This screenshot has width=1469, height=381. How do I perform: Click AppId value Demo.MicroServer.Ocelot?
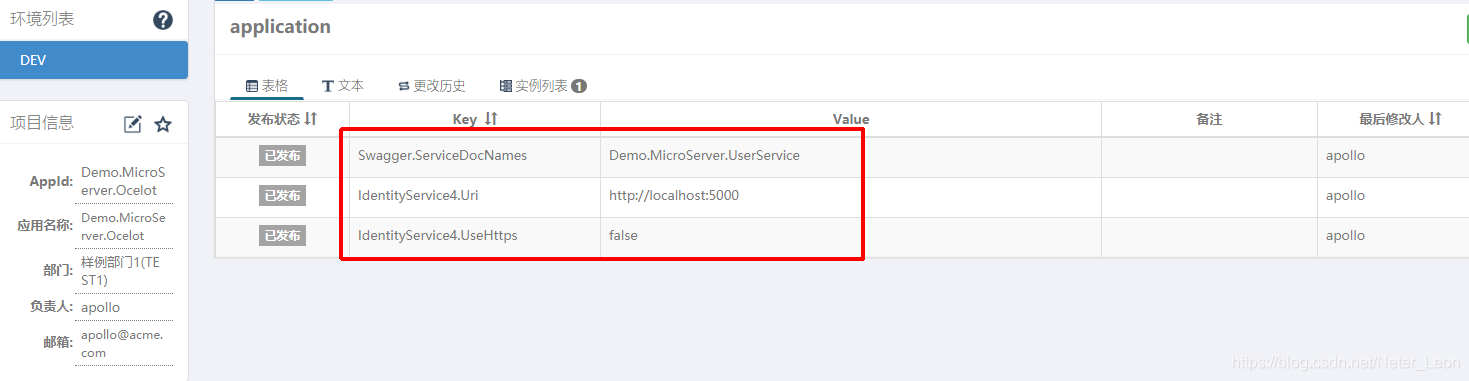pyautogui.click(x=124, y=181)
